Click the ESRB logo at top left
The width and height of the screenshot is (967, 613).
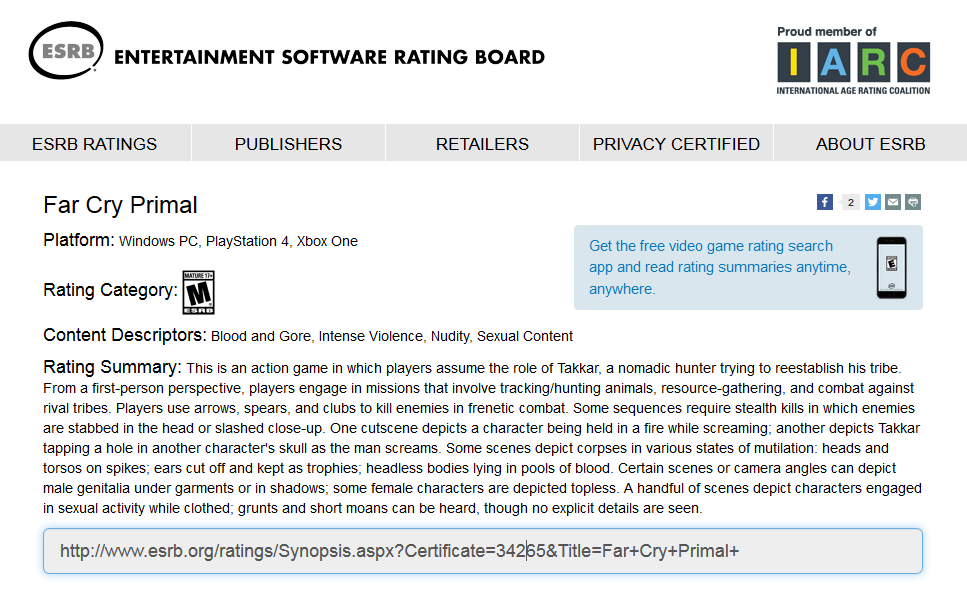pyautogui.click(x=65, y=50)
